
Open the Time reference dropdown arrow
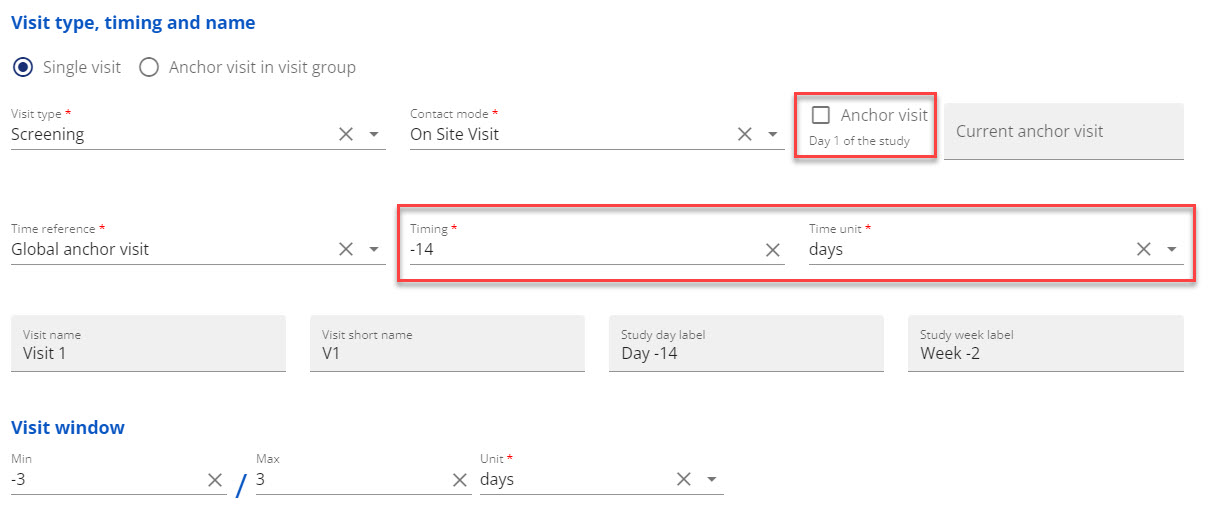(374, 249)
